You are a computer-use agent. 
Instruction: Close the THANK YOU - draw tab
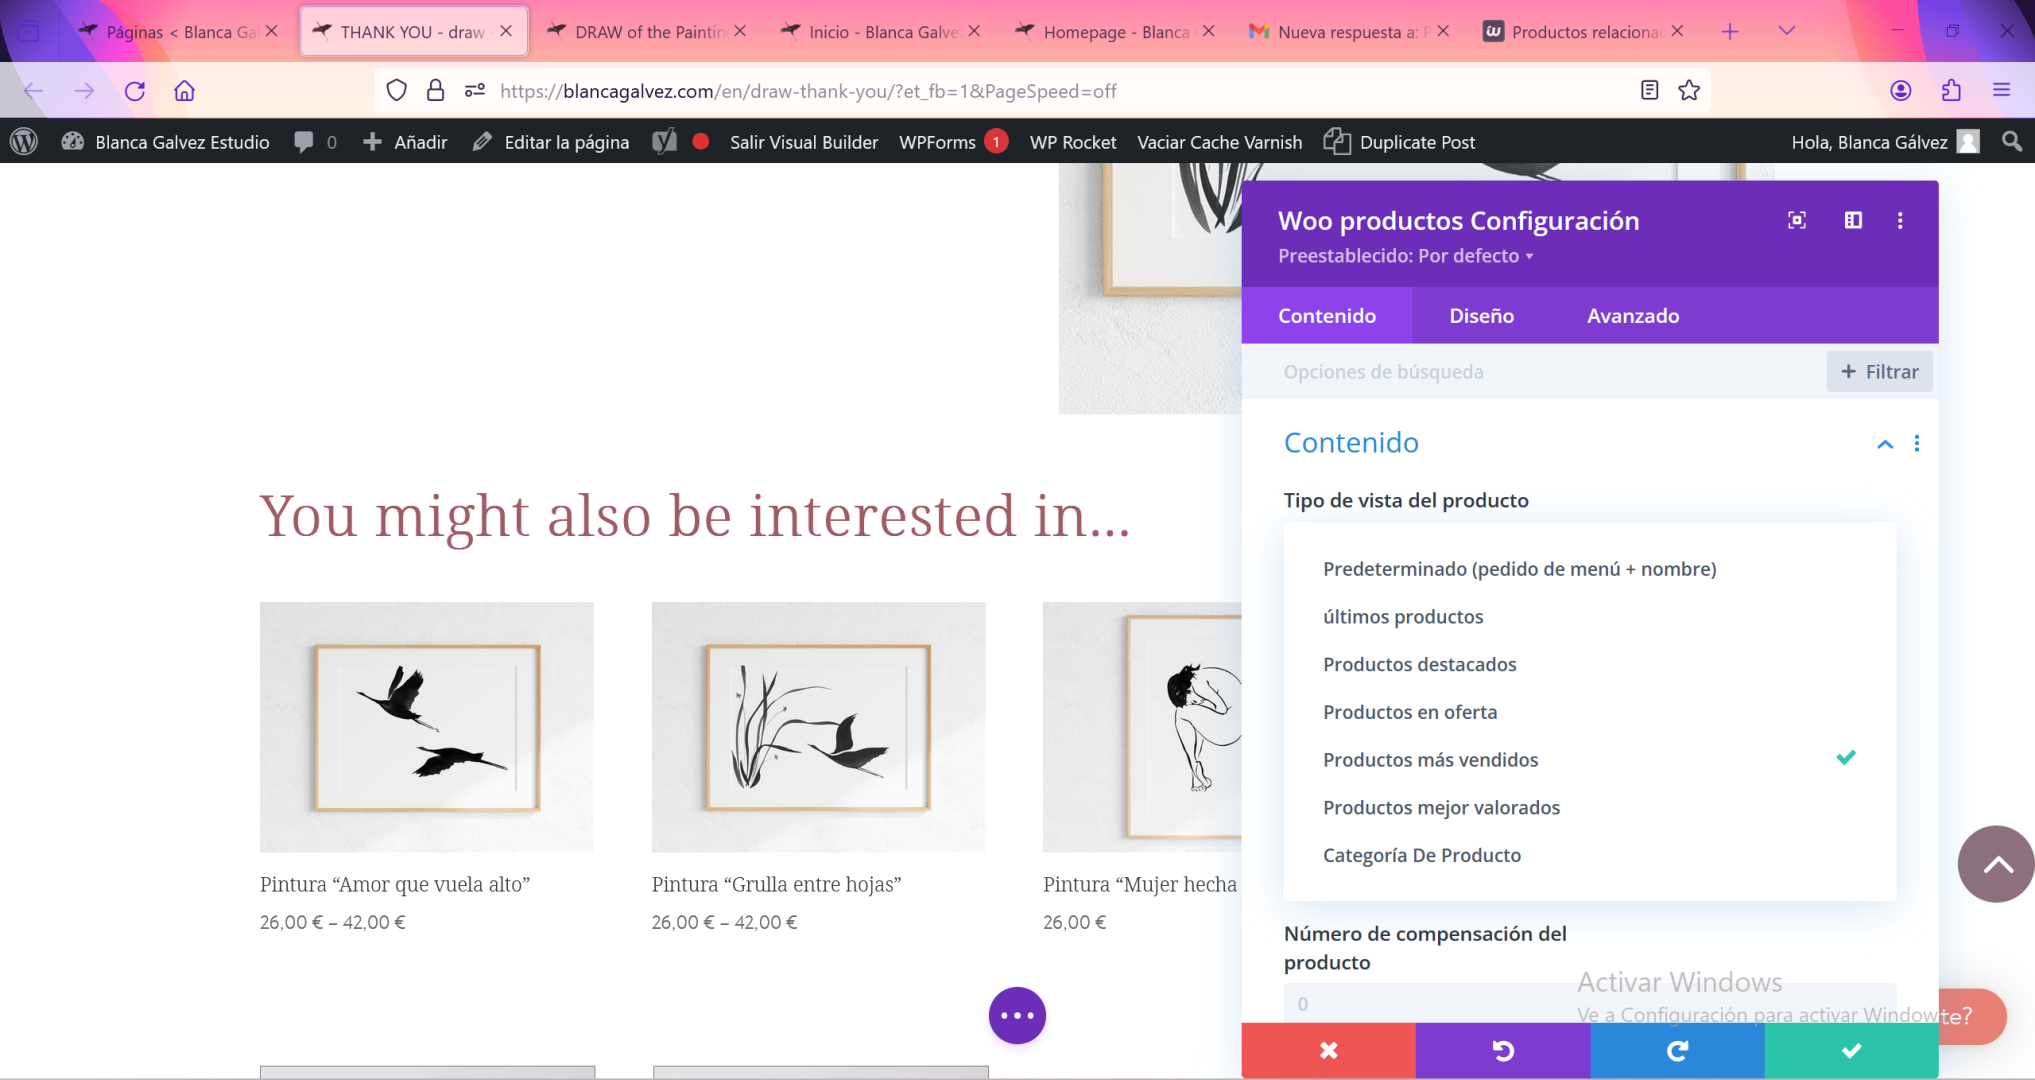coord(506,31)
